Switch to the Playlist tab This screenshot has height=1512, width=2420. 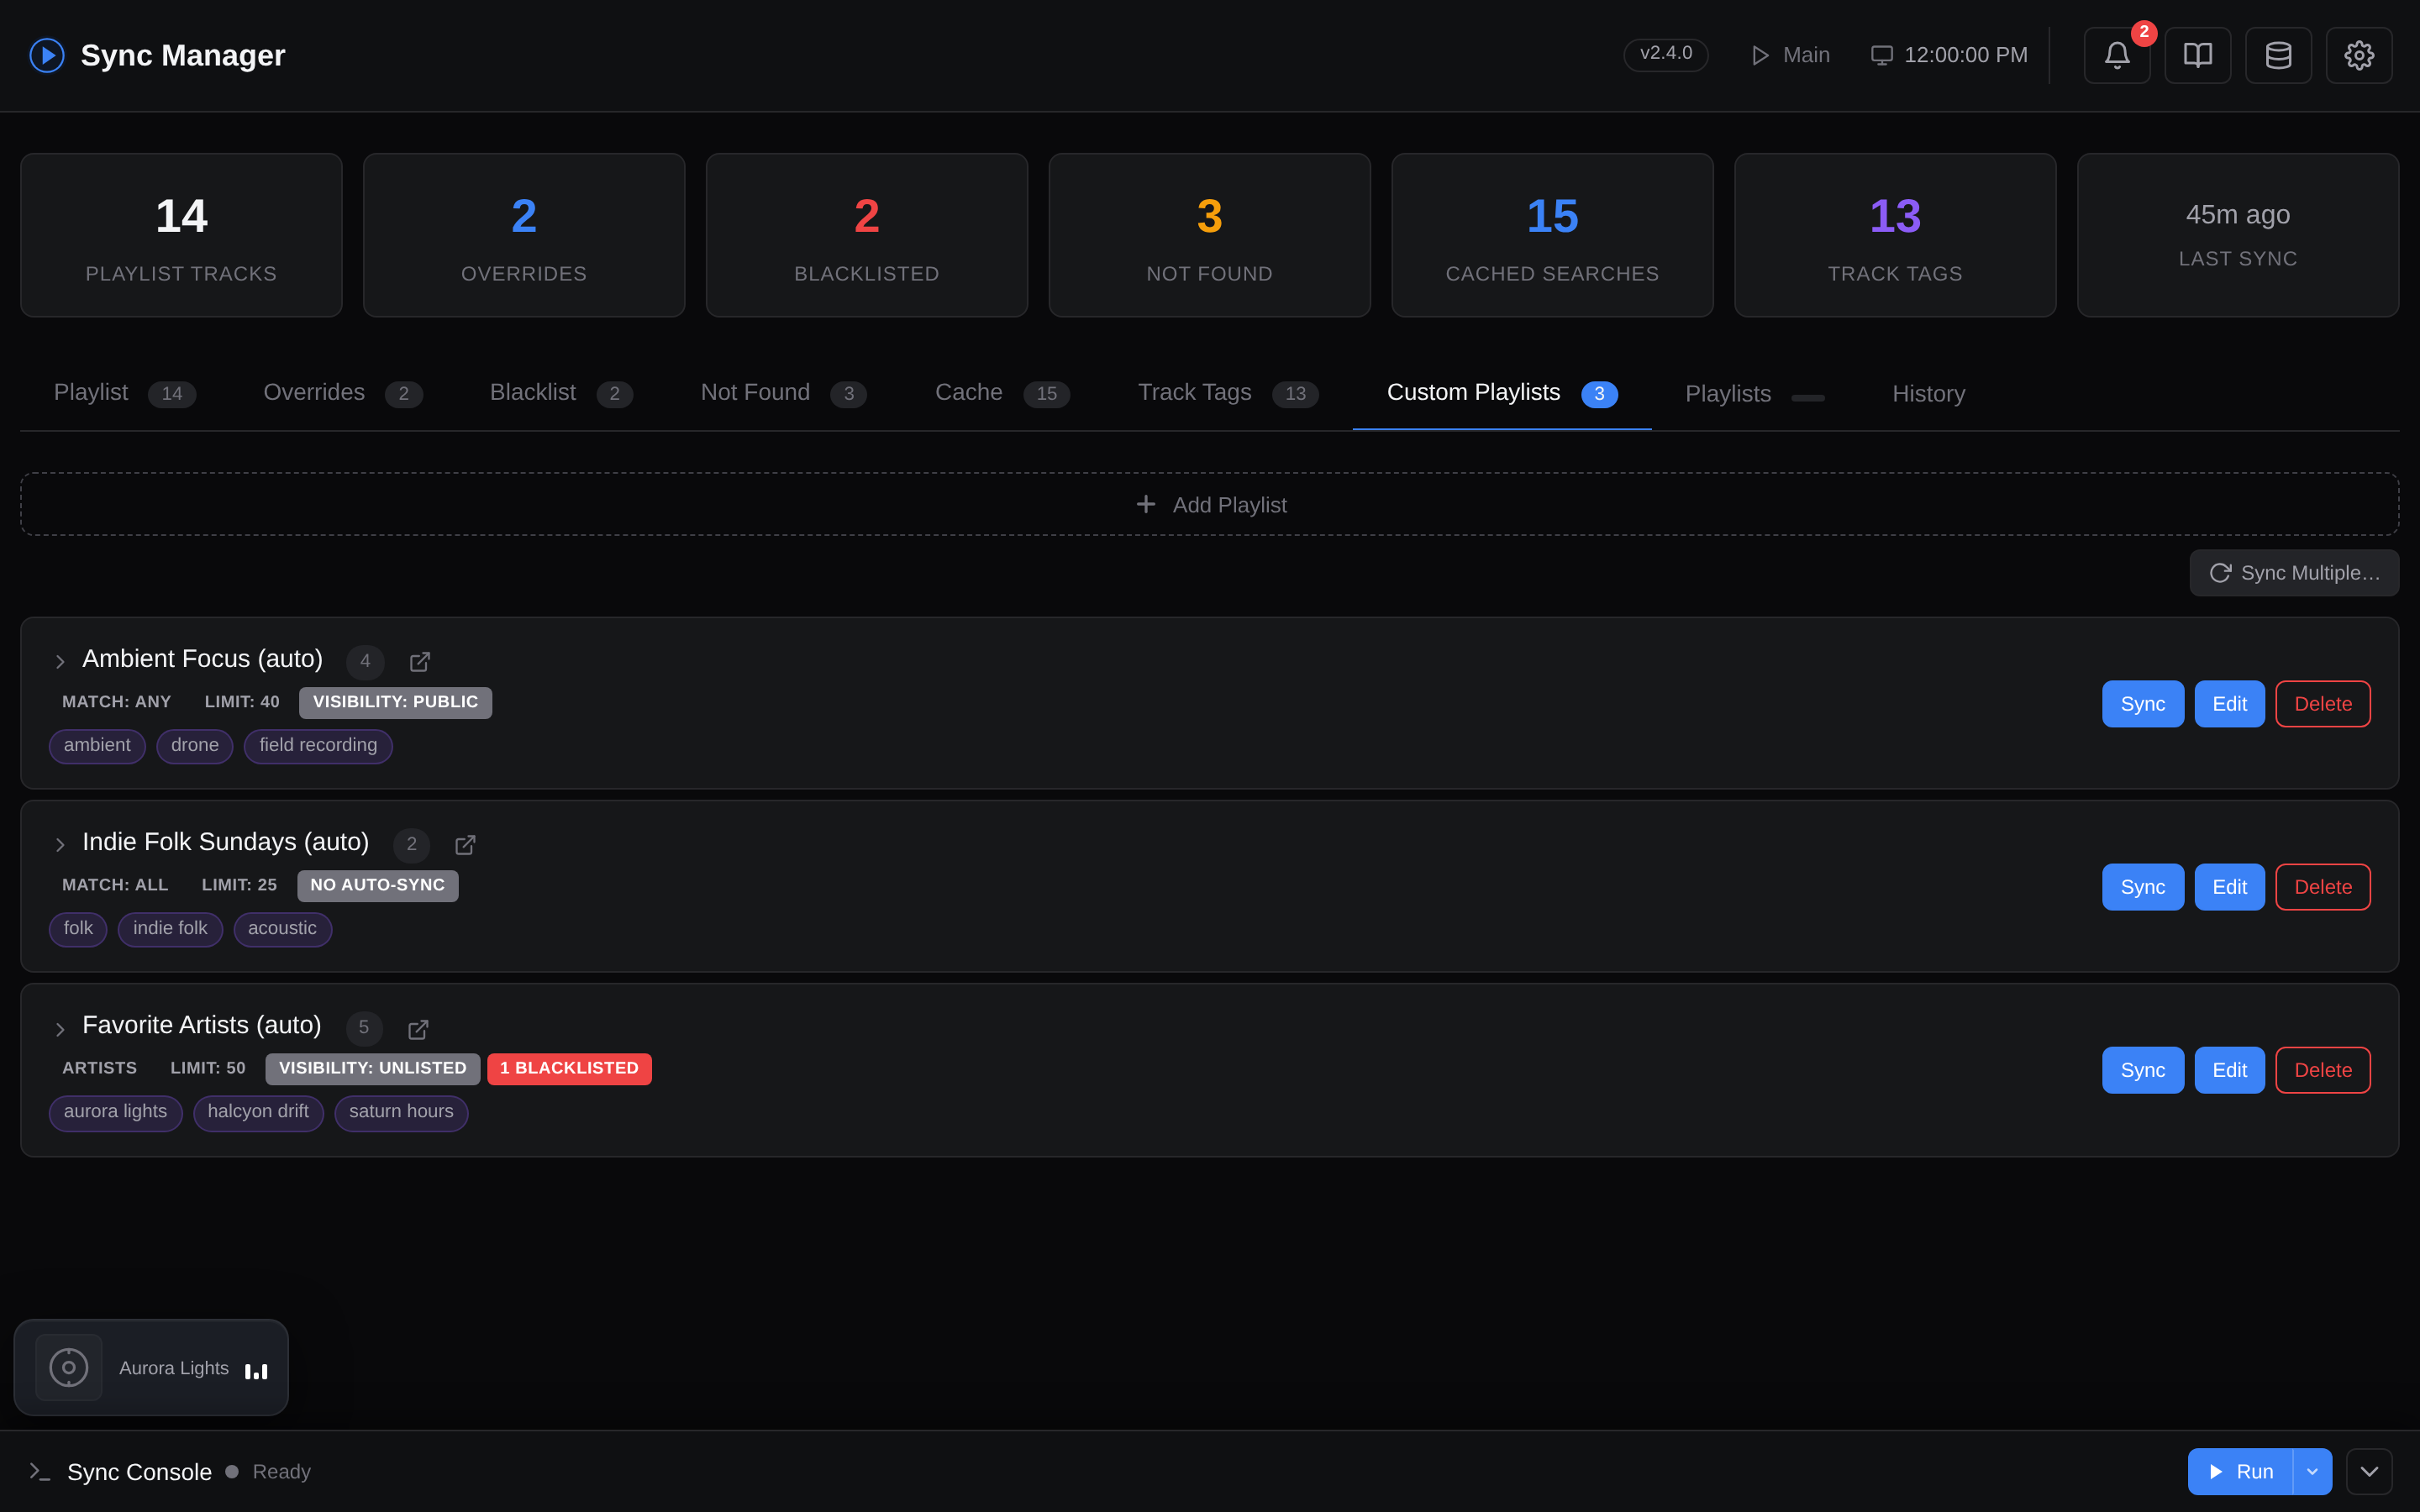[x=124, y=393]
